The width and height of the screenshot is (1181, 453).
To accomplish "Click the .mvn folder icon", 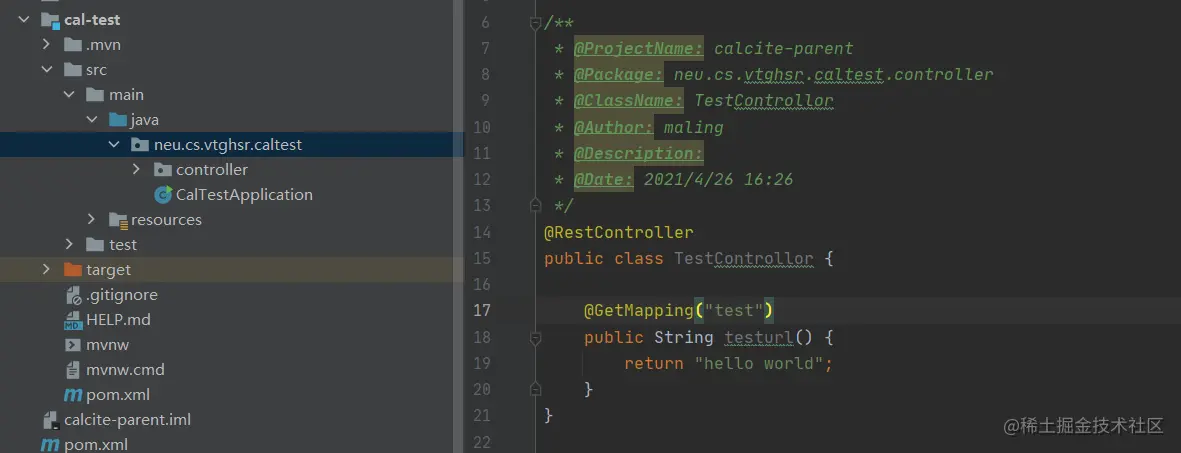I will [73, 44].
